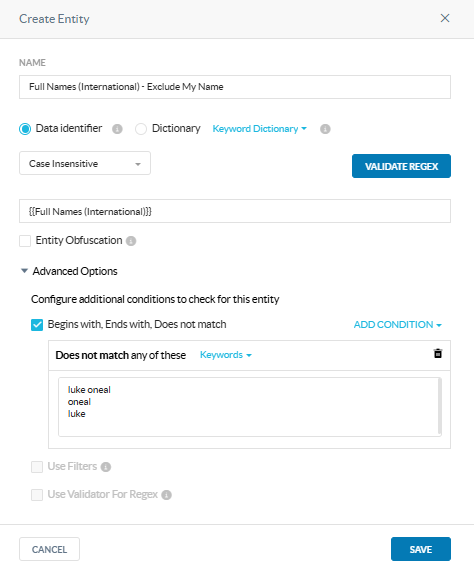Screen dimensions: 474x565
Task: Open the Keyword Dictionary dropdown
Action: (x=259, y=129)
